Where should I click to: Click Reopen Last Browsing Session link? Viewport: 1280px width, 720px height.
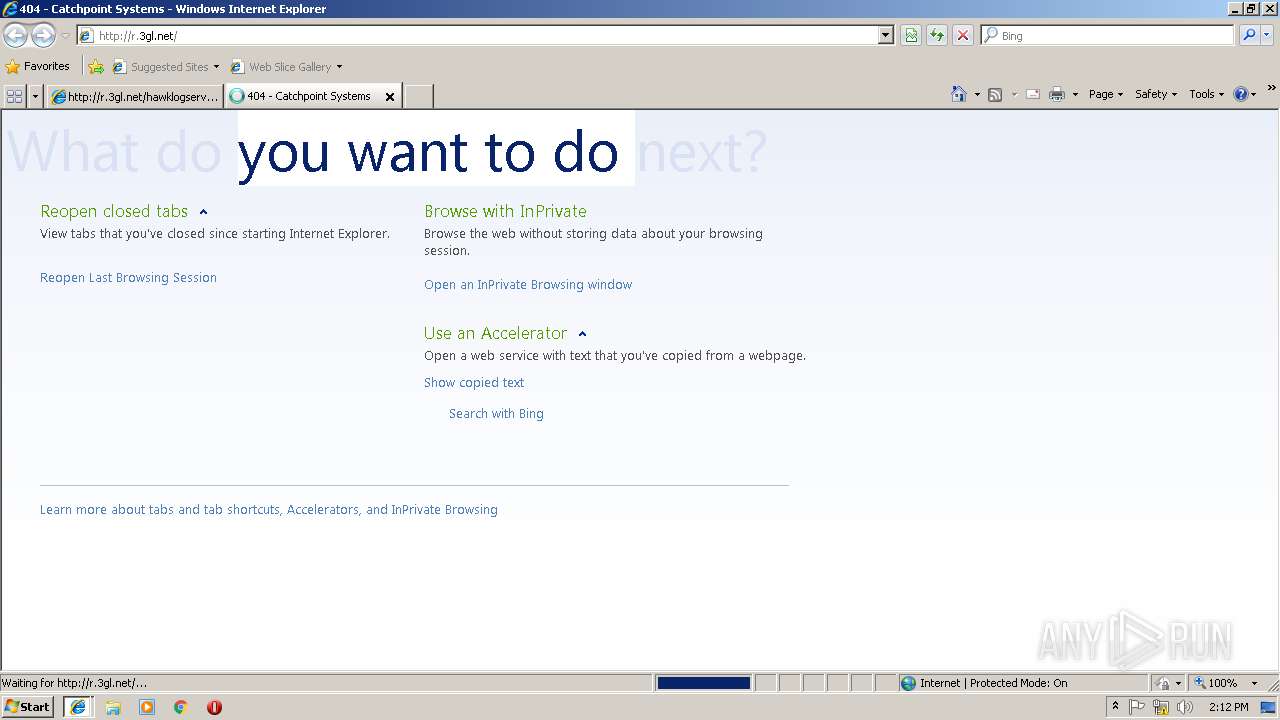pyautogui.click(x=128, y=278)
